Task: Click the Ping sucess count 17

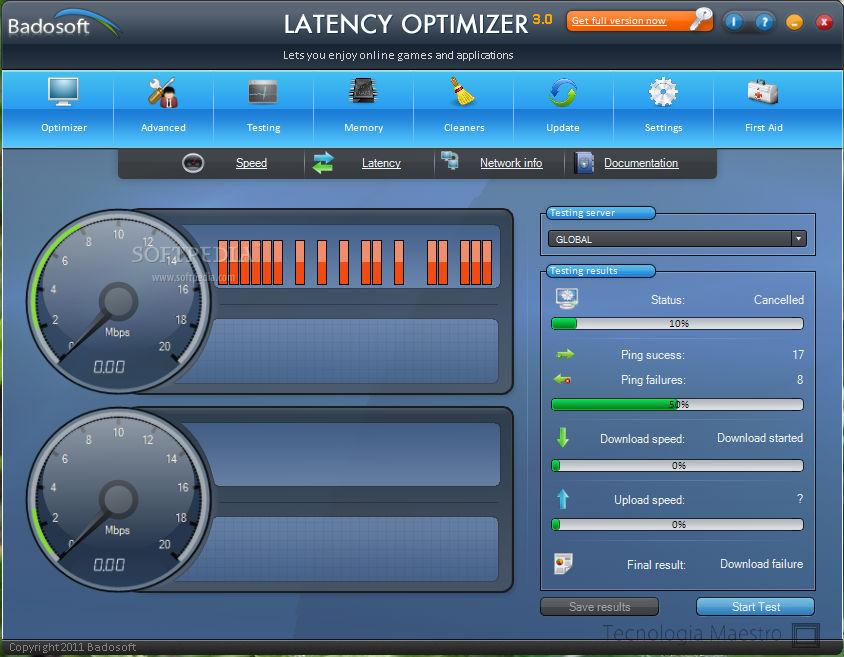Action: point(798,354)
